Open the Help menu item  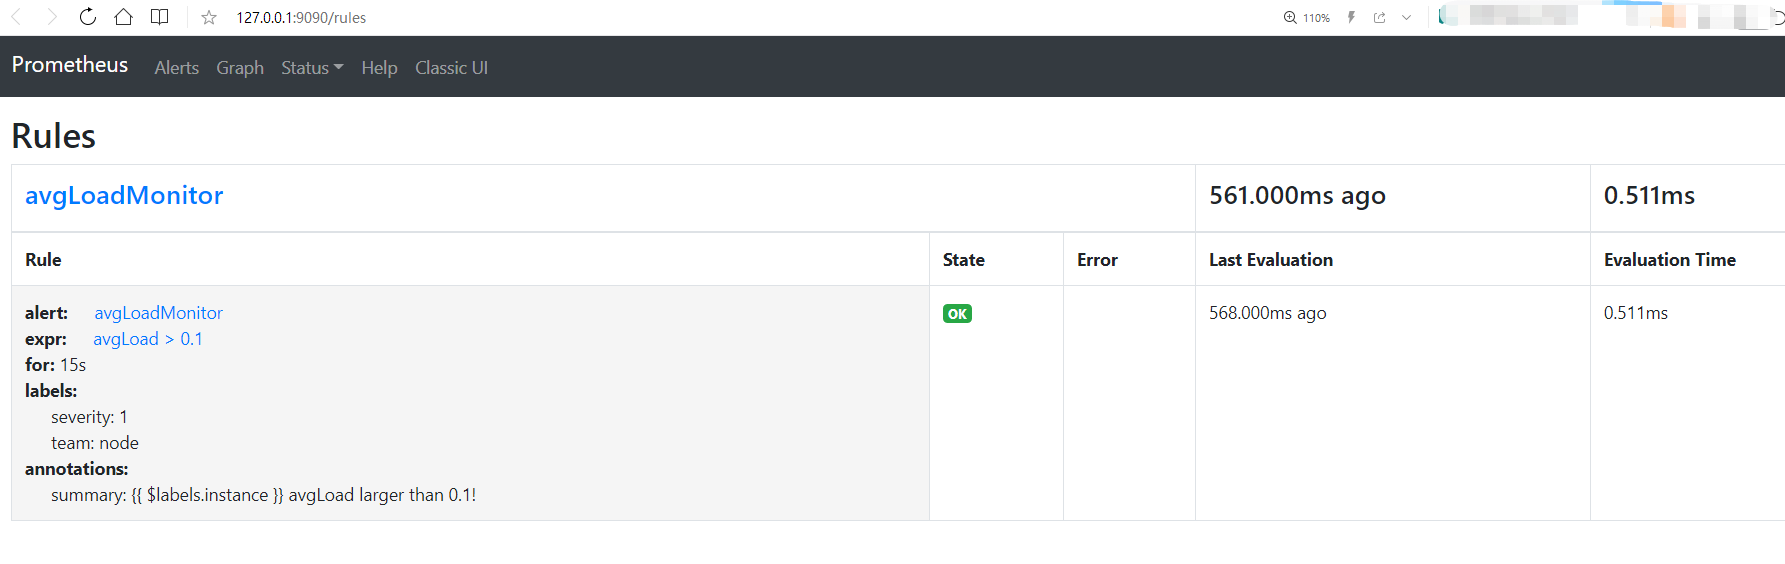coord(379,68)
